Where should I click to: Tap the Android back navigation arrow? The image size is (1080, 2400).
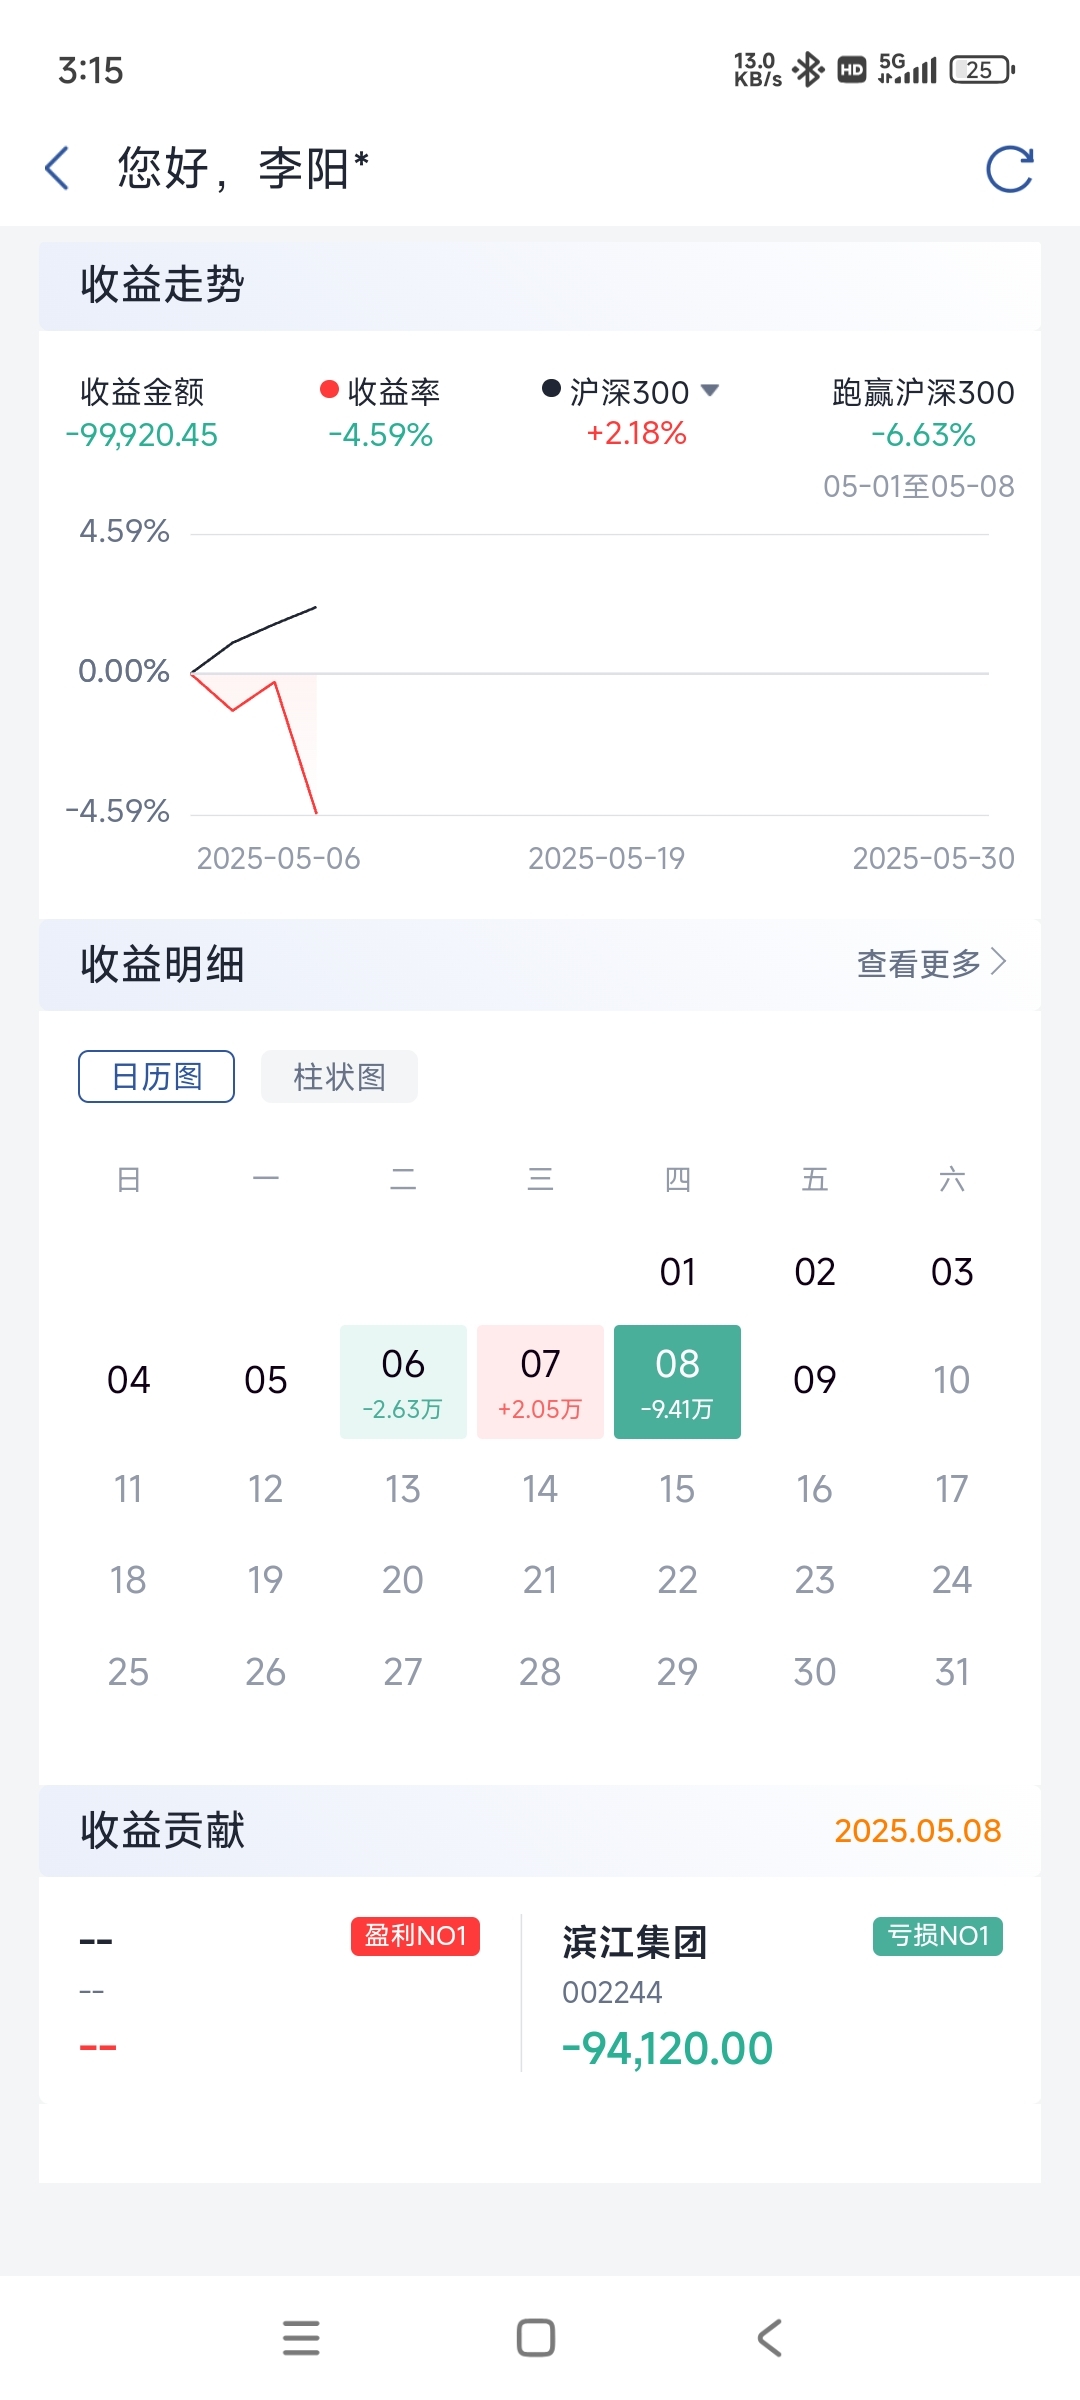tap(769, 2338)
